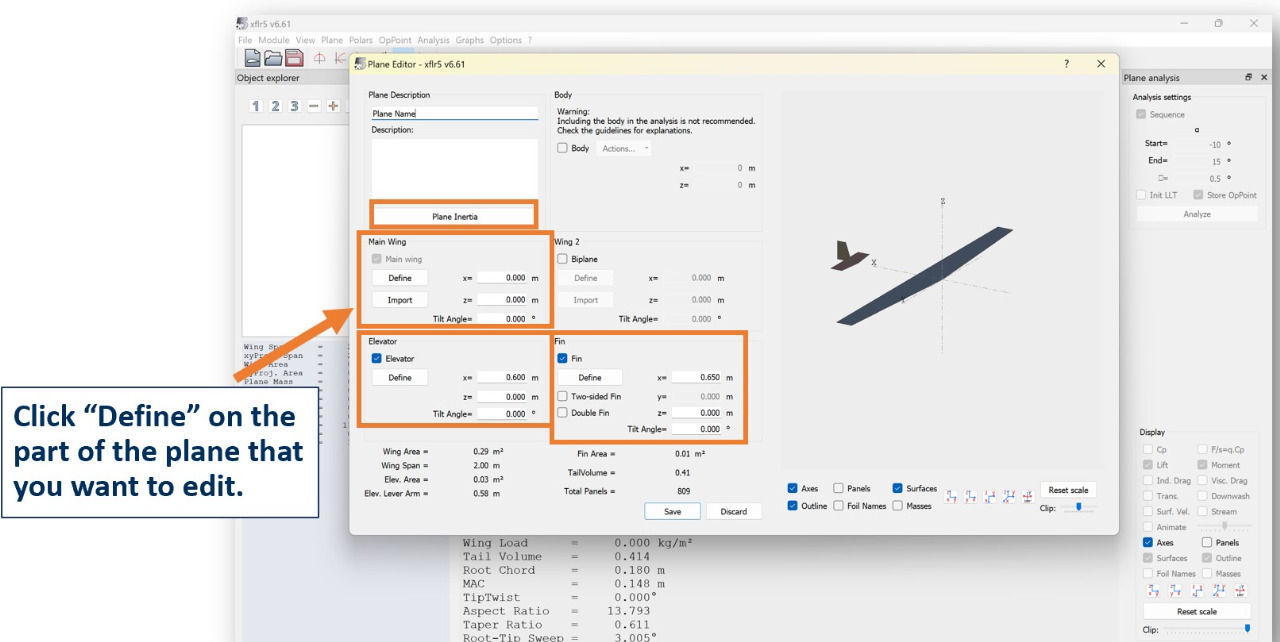Uncheck the Elevator checkbox
The width and height of the screenshot is (1280, 642).
pyautogui.click(x=376, y=358)
